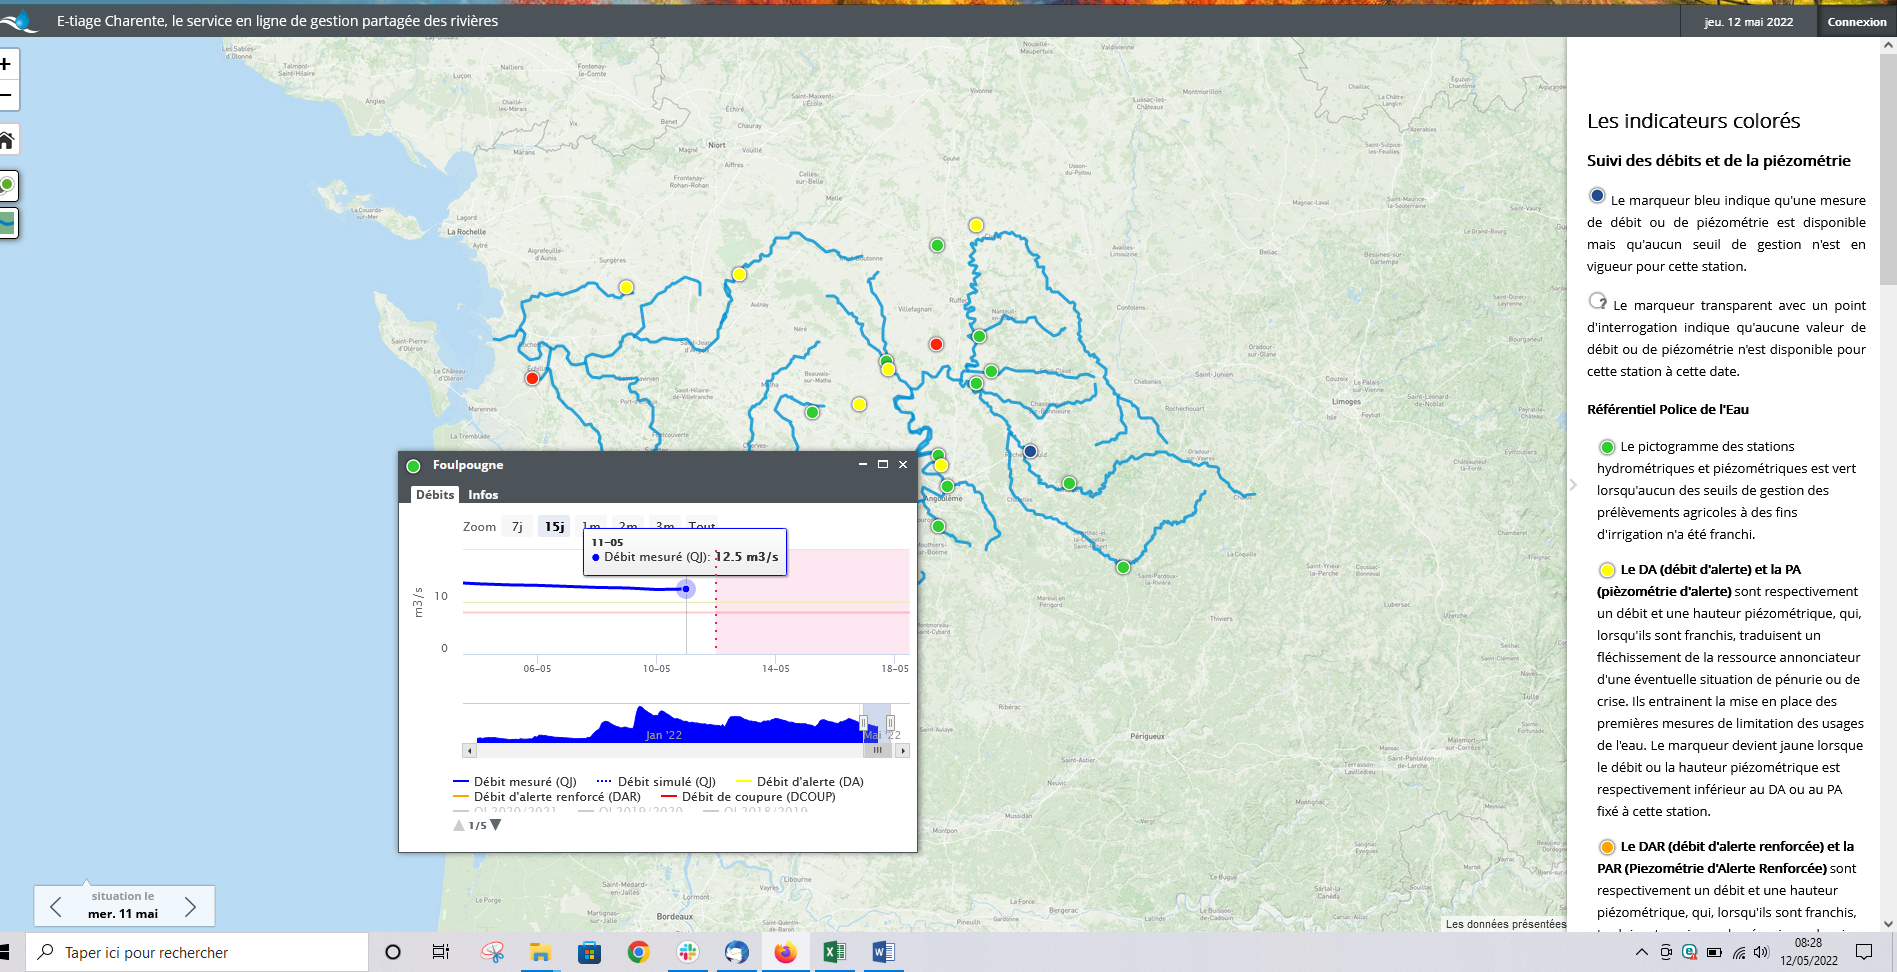Set chart zoom to 7j
The image size is (1897, 972).
(x=517, y=527)
